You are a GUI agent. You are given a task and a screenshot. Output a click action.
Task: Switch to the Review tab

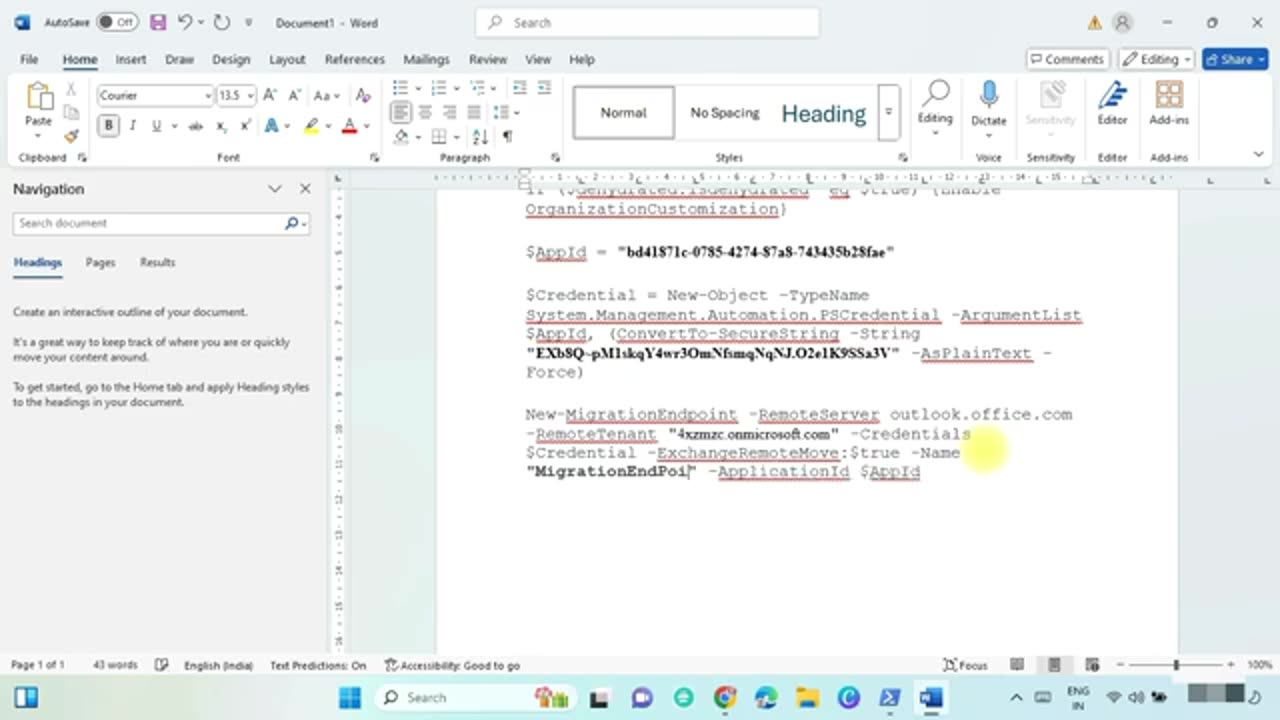pos(488,59)
